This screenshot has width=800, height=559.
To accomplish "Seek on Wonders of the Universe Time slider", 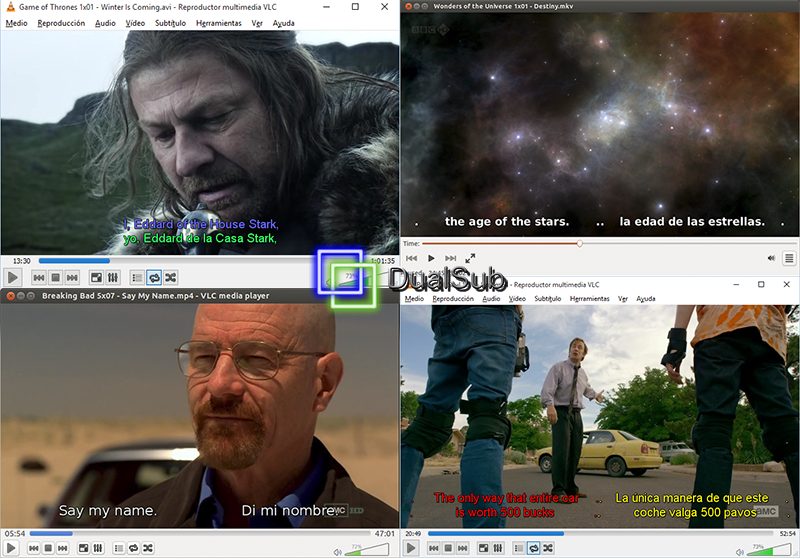I will click(x=611, y=244).
